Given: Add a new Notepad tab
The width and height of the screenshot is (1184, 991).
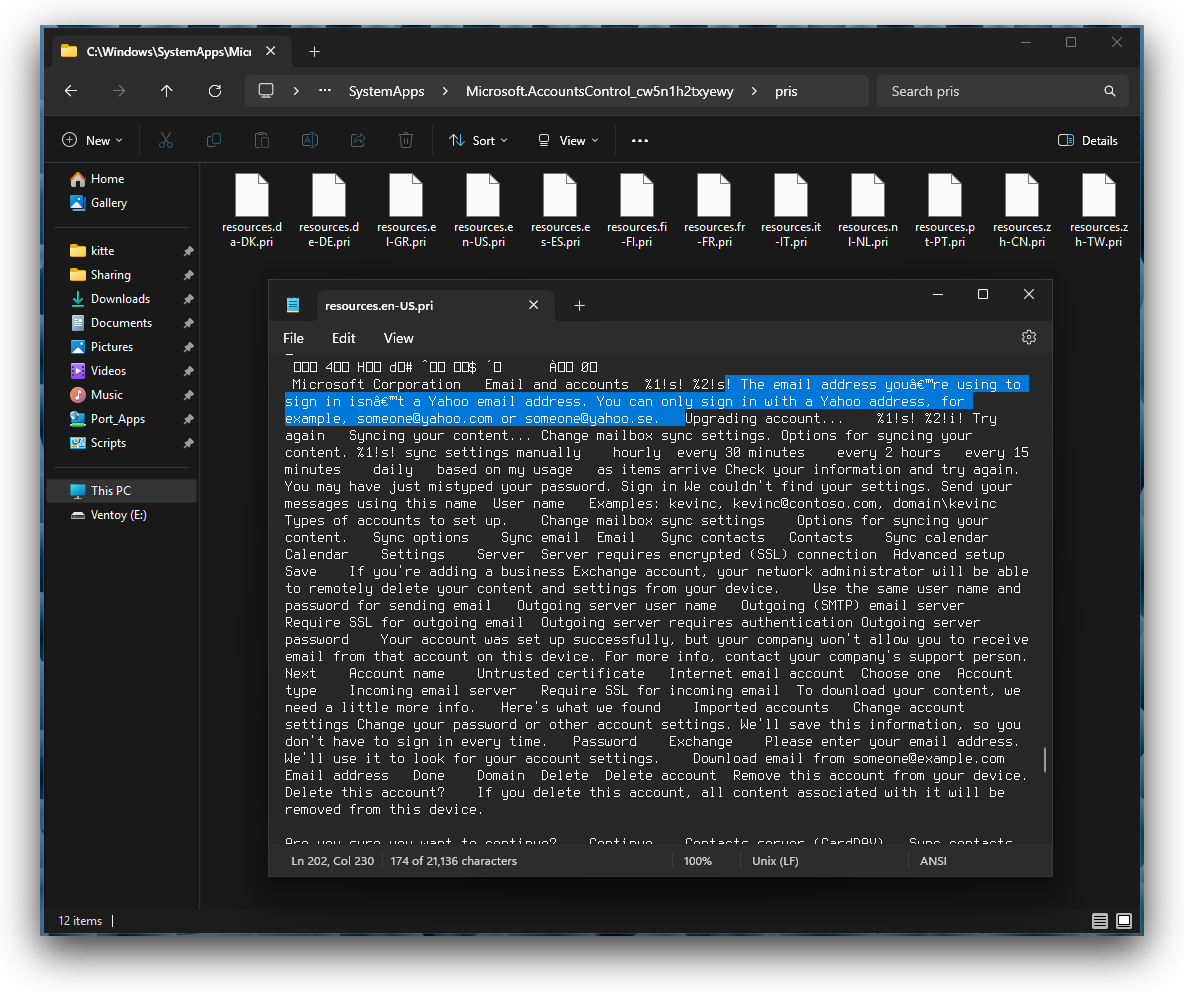Looking at the screenshot, I should (579, 306).
